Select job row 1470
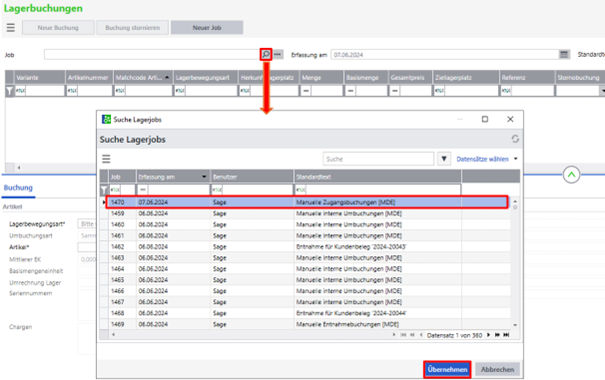Viewport: 605px width, 380px height. coord(307,202)
